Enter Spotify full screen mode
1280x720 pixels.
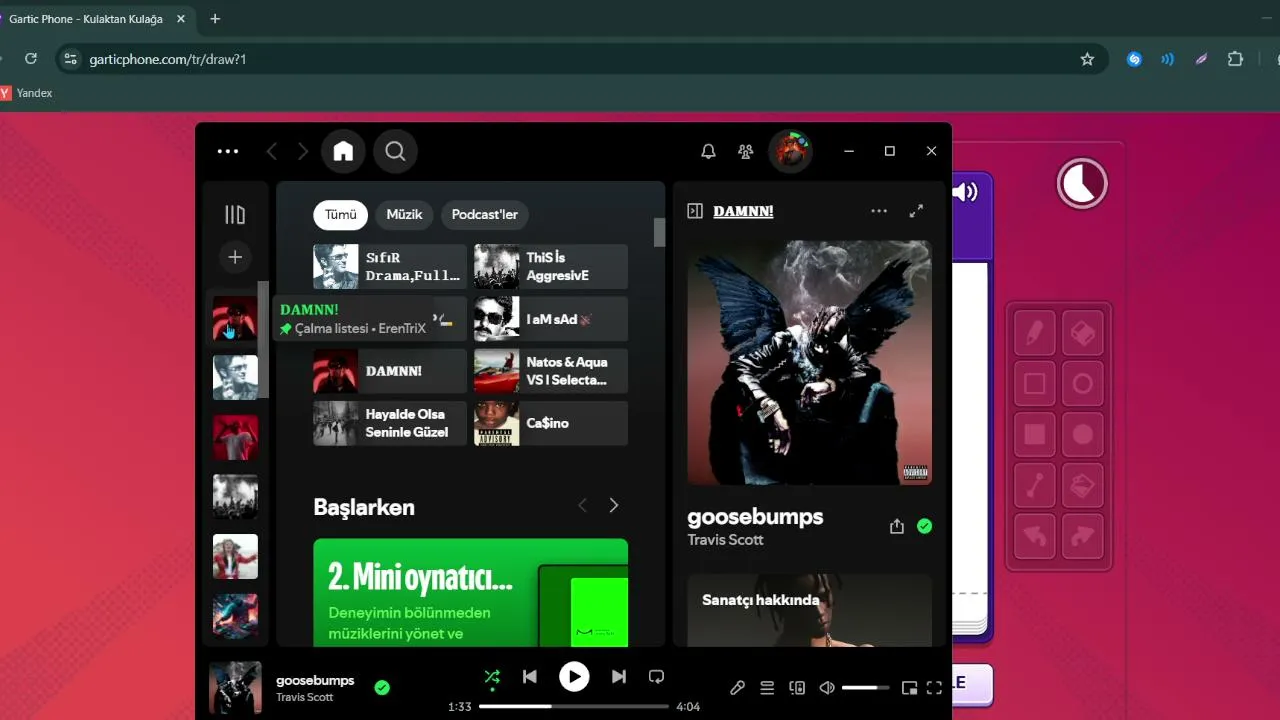tap(935, 688)
